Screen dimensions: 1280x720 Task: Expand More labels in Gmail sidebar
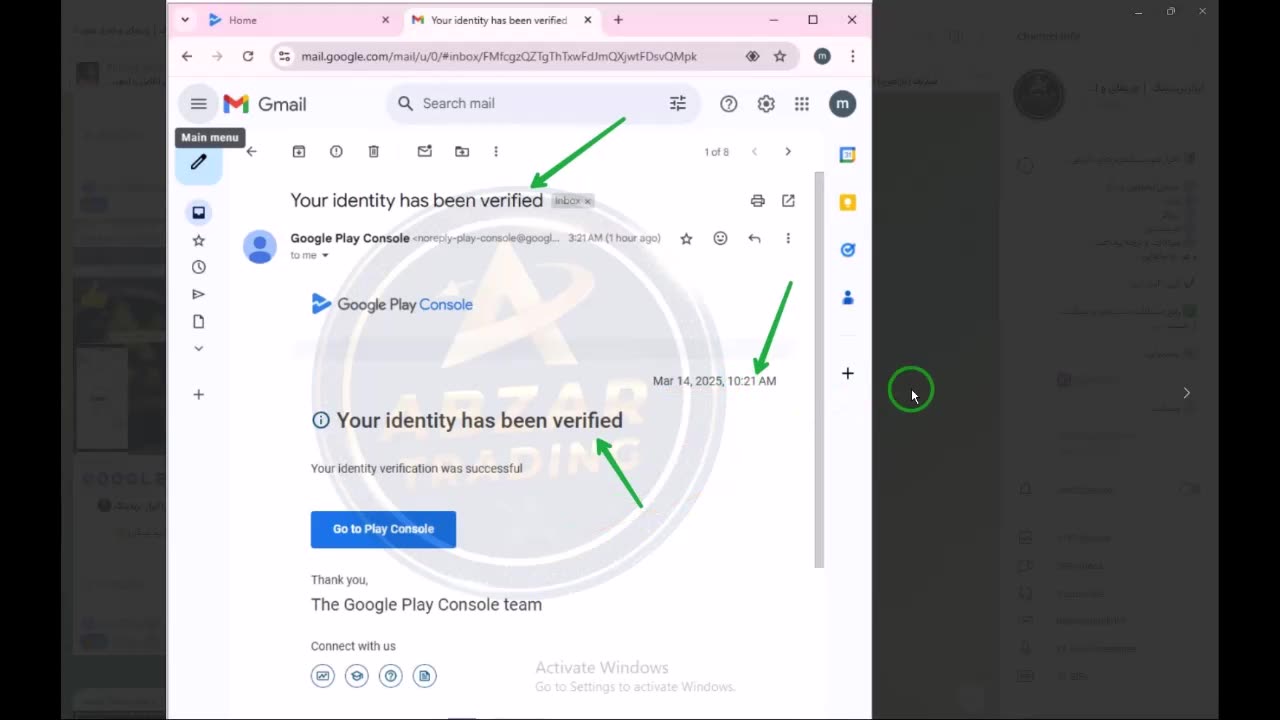coord(198,348)
